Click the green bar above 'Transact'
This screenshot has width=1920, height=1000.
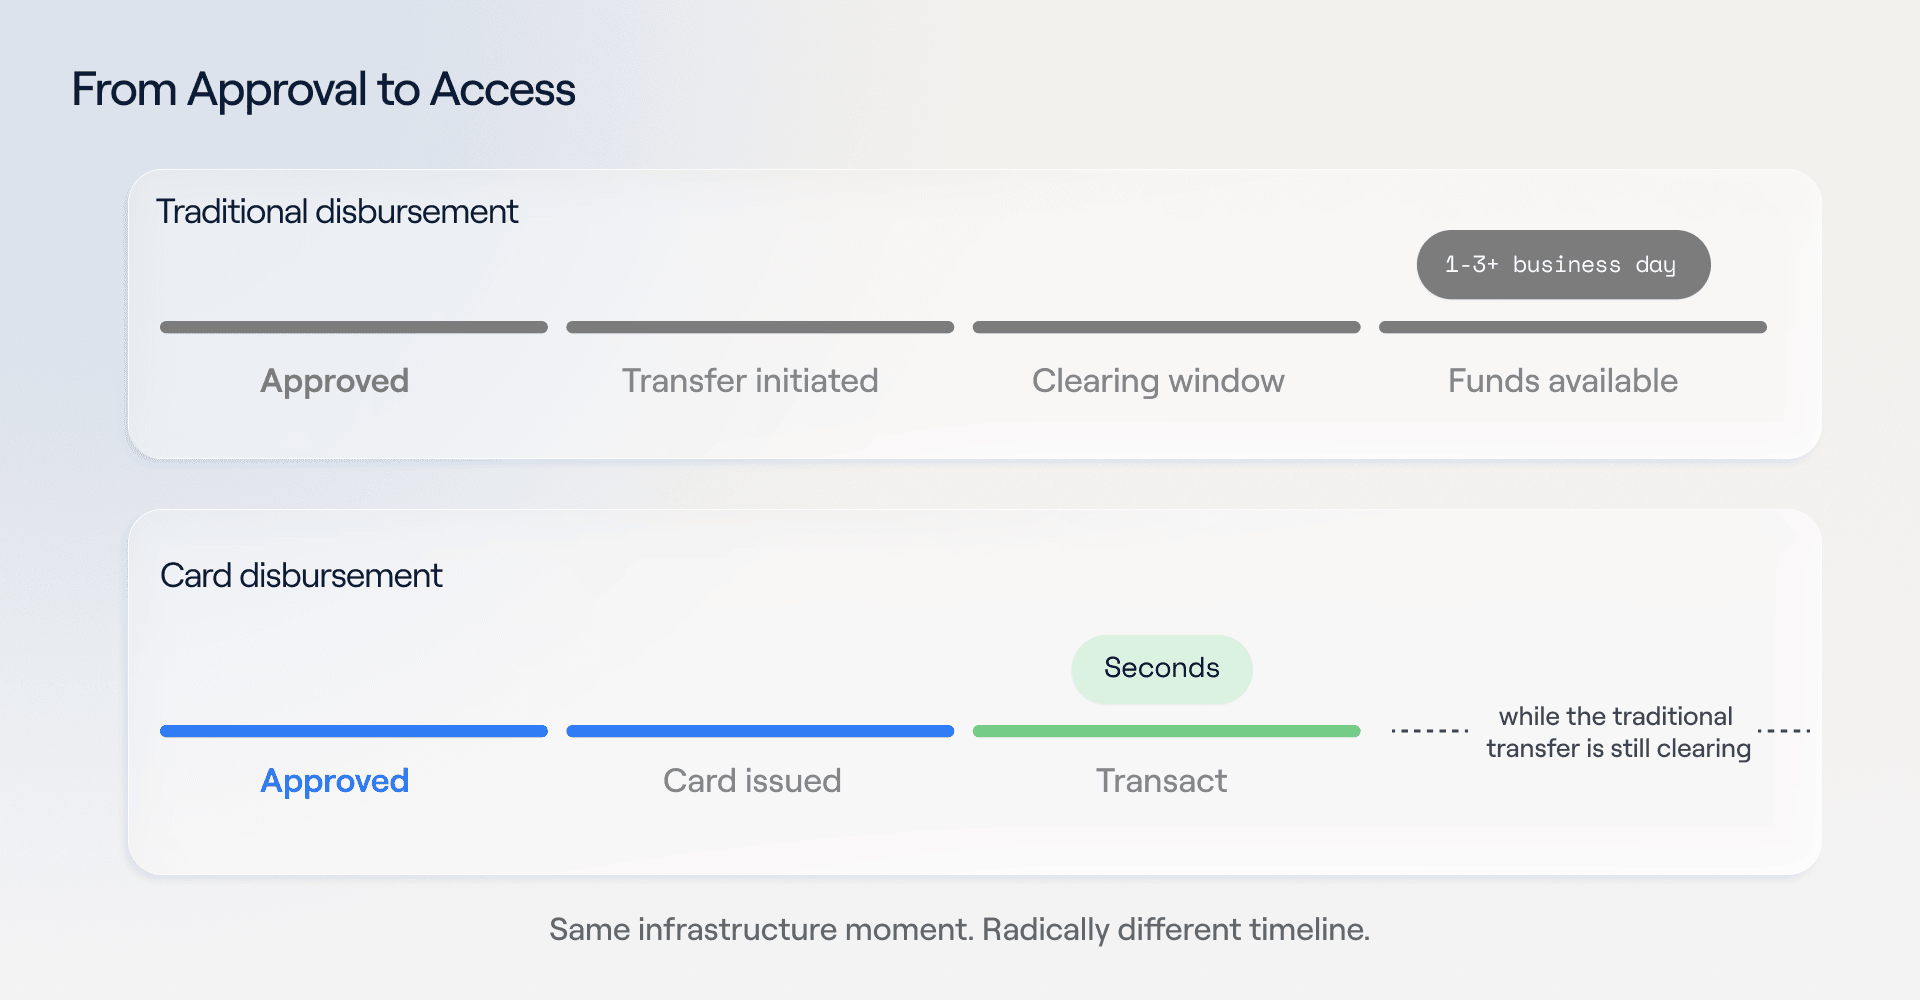point(1166,731)
